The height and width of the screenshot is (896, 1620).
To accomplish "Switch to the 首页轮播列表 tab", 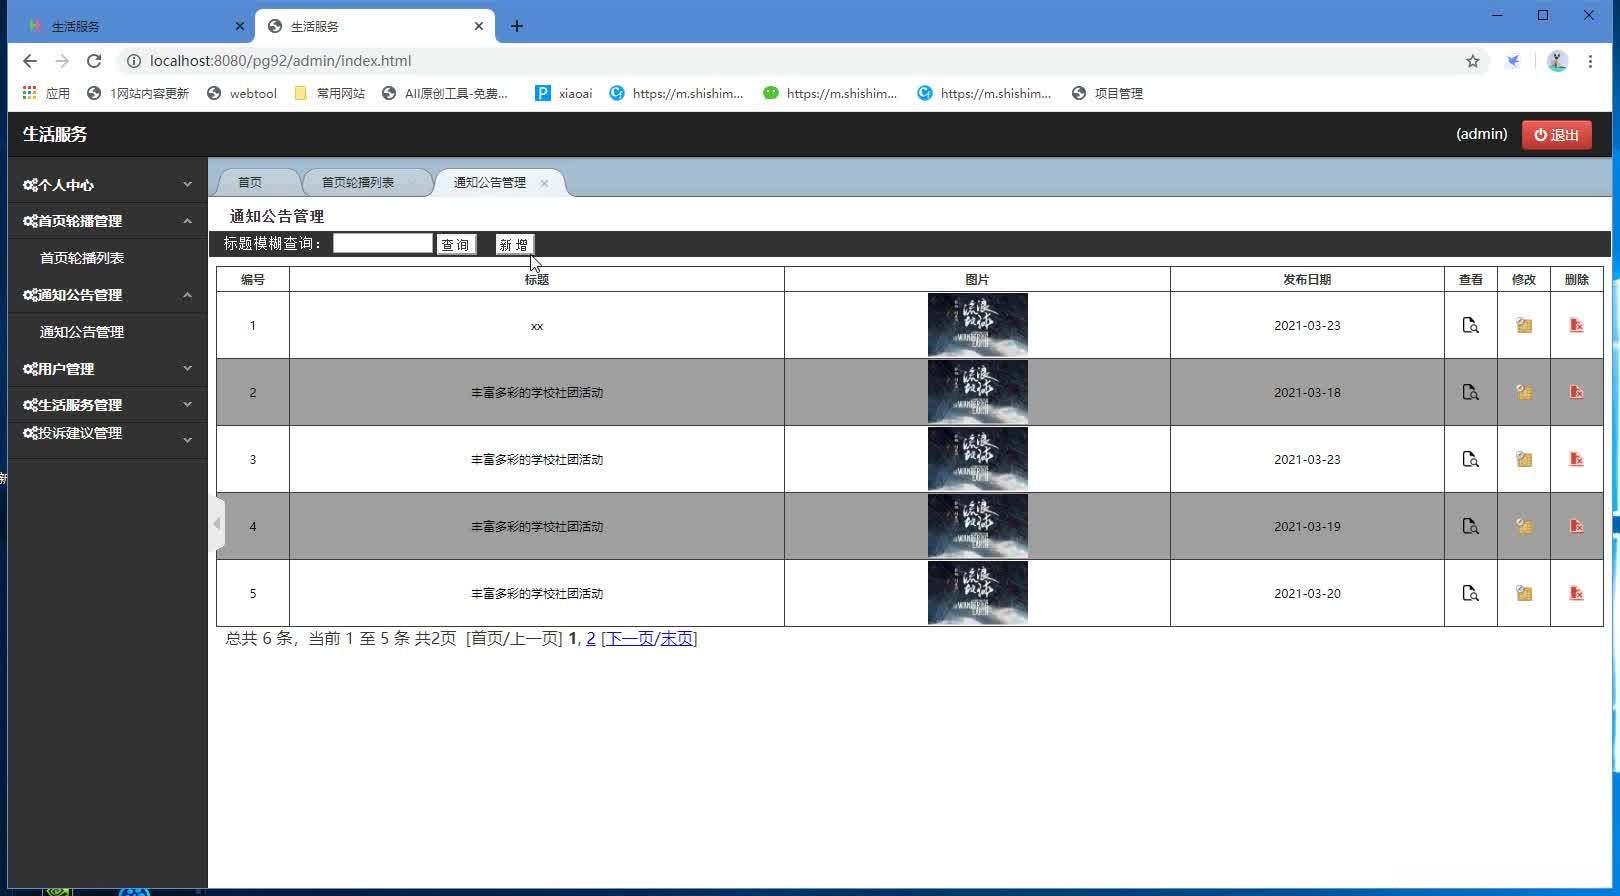I will [x=358, y=182].
